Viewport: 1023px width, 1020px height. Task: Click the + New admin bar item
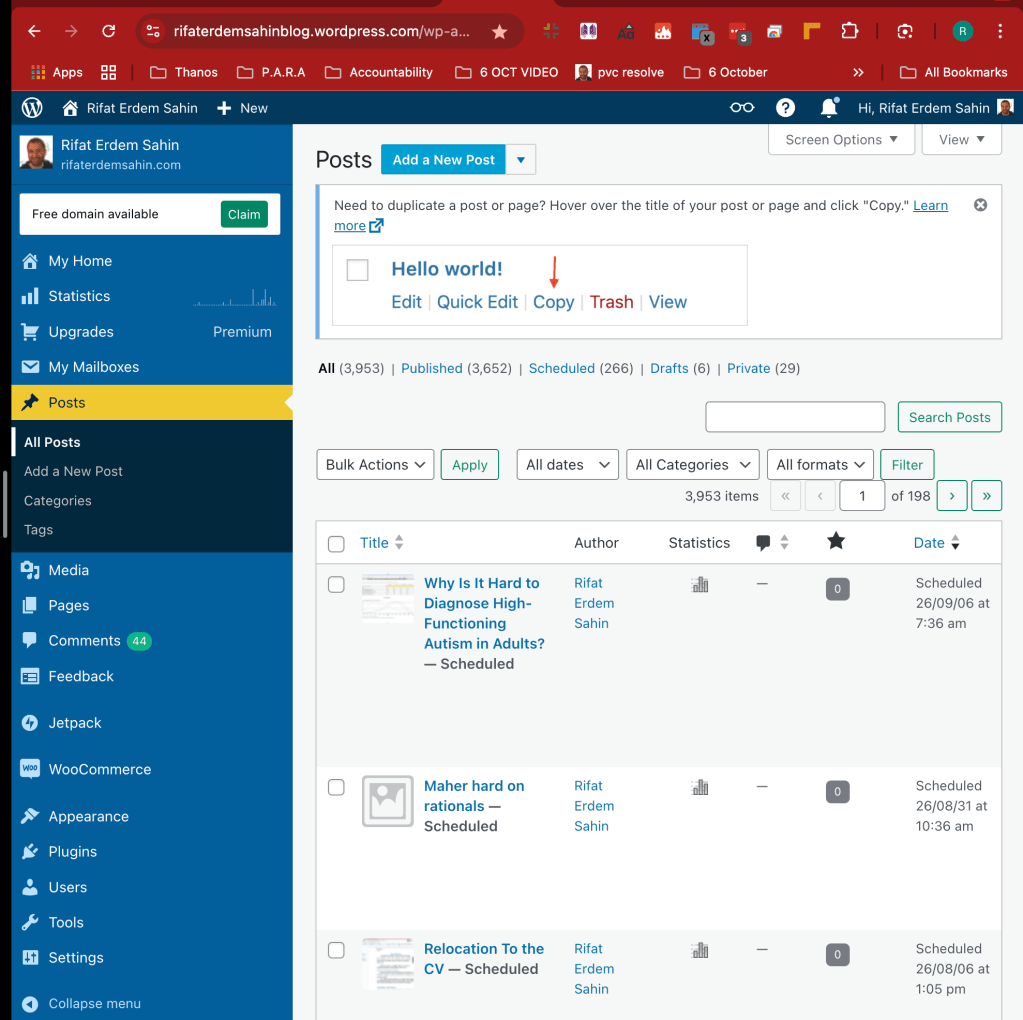pyautogui.click(x=242, y=108)
